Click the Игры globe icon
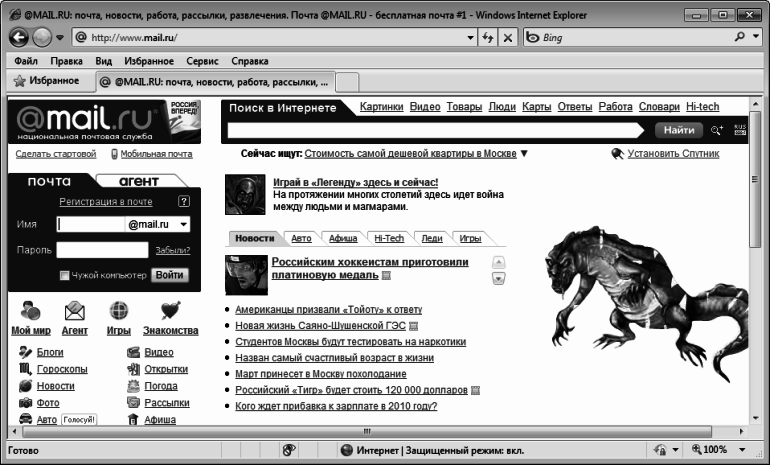This screenshot has width=770, height=465. click(119, 310)
